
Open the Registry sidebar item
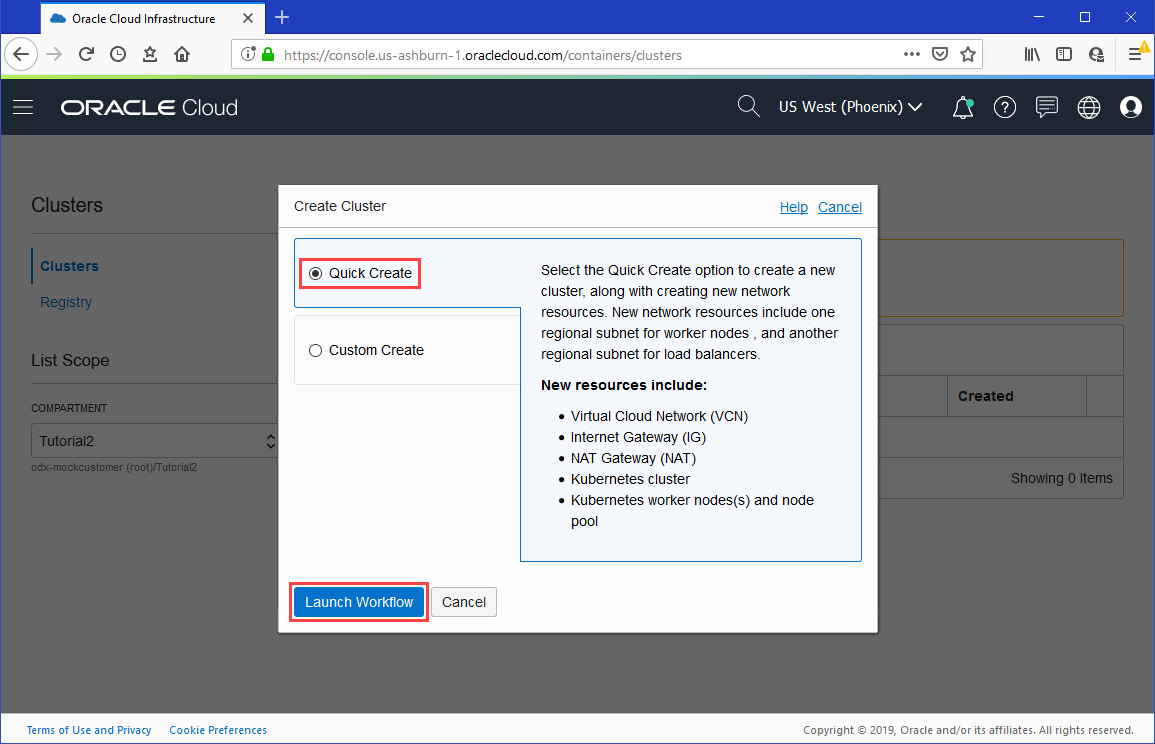(66, 302)
